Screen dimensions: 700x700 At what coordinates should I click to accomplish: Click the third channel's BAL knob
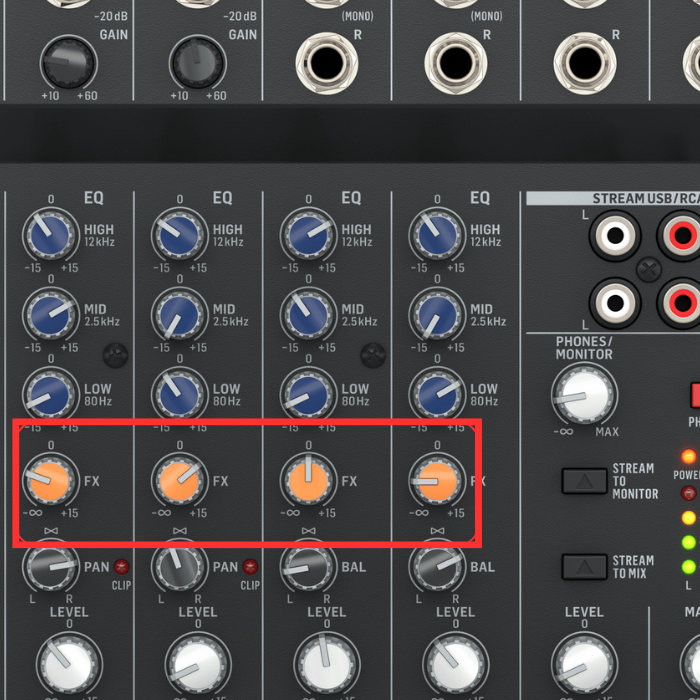click(307, 567)
